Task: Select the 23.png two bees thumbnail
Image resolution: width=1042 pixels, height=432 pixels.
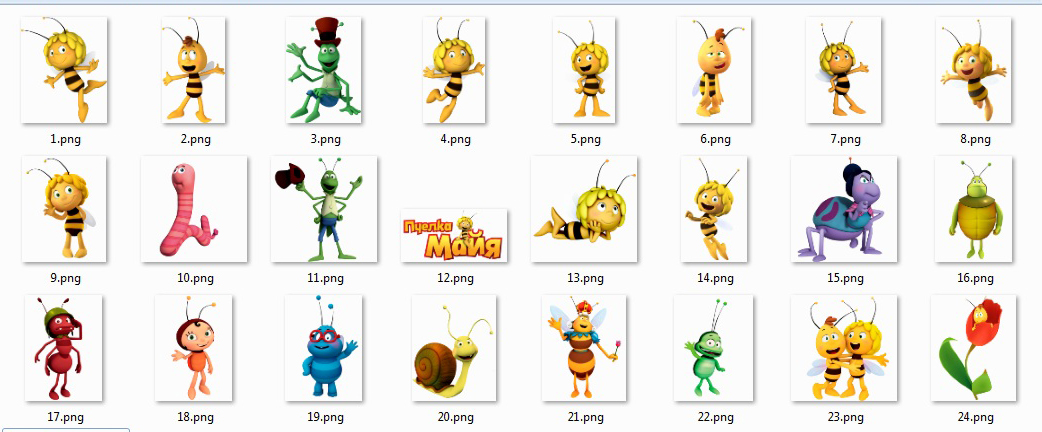Action: [x=844, y=348]
